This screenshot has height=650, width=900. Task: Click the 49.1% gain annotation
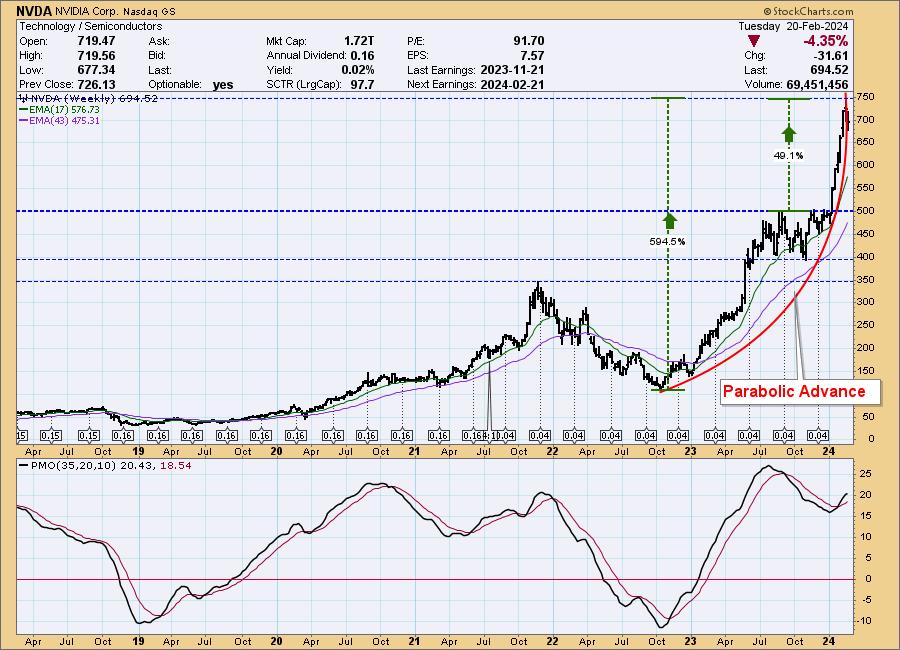789,156
